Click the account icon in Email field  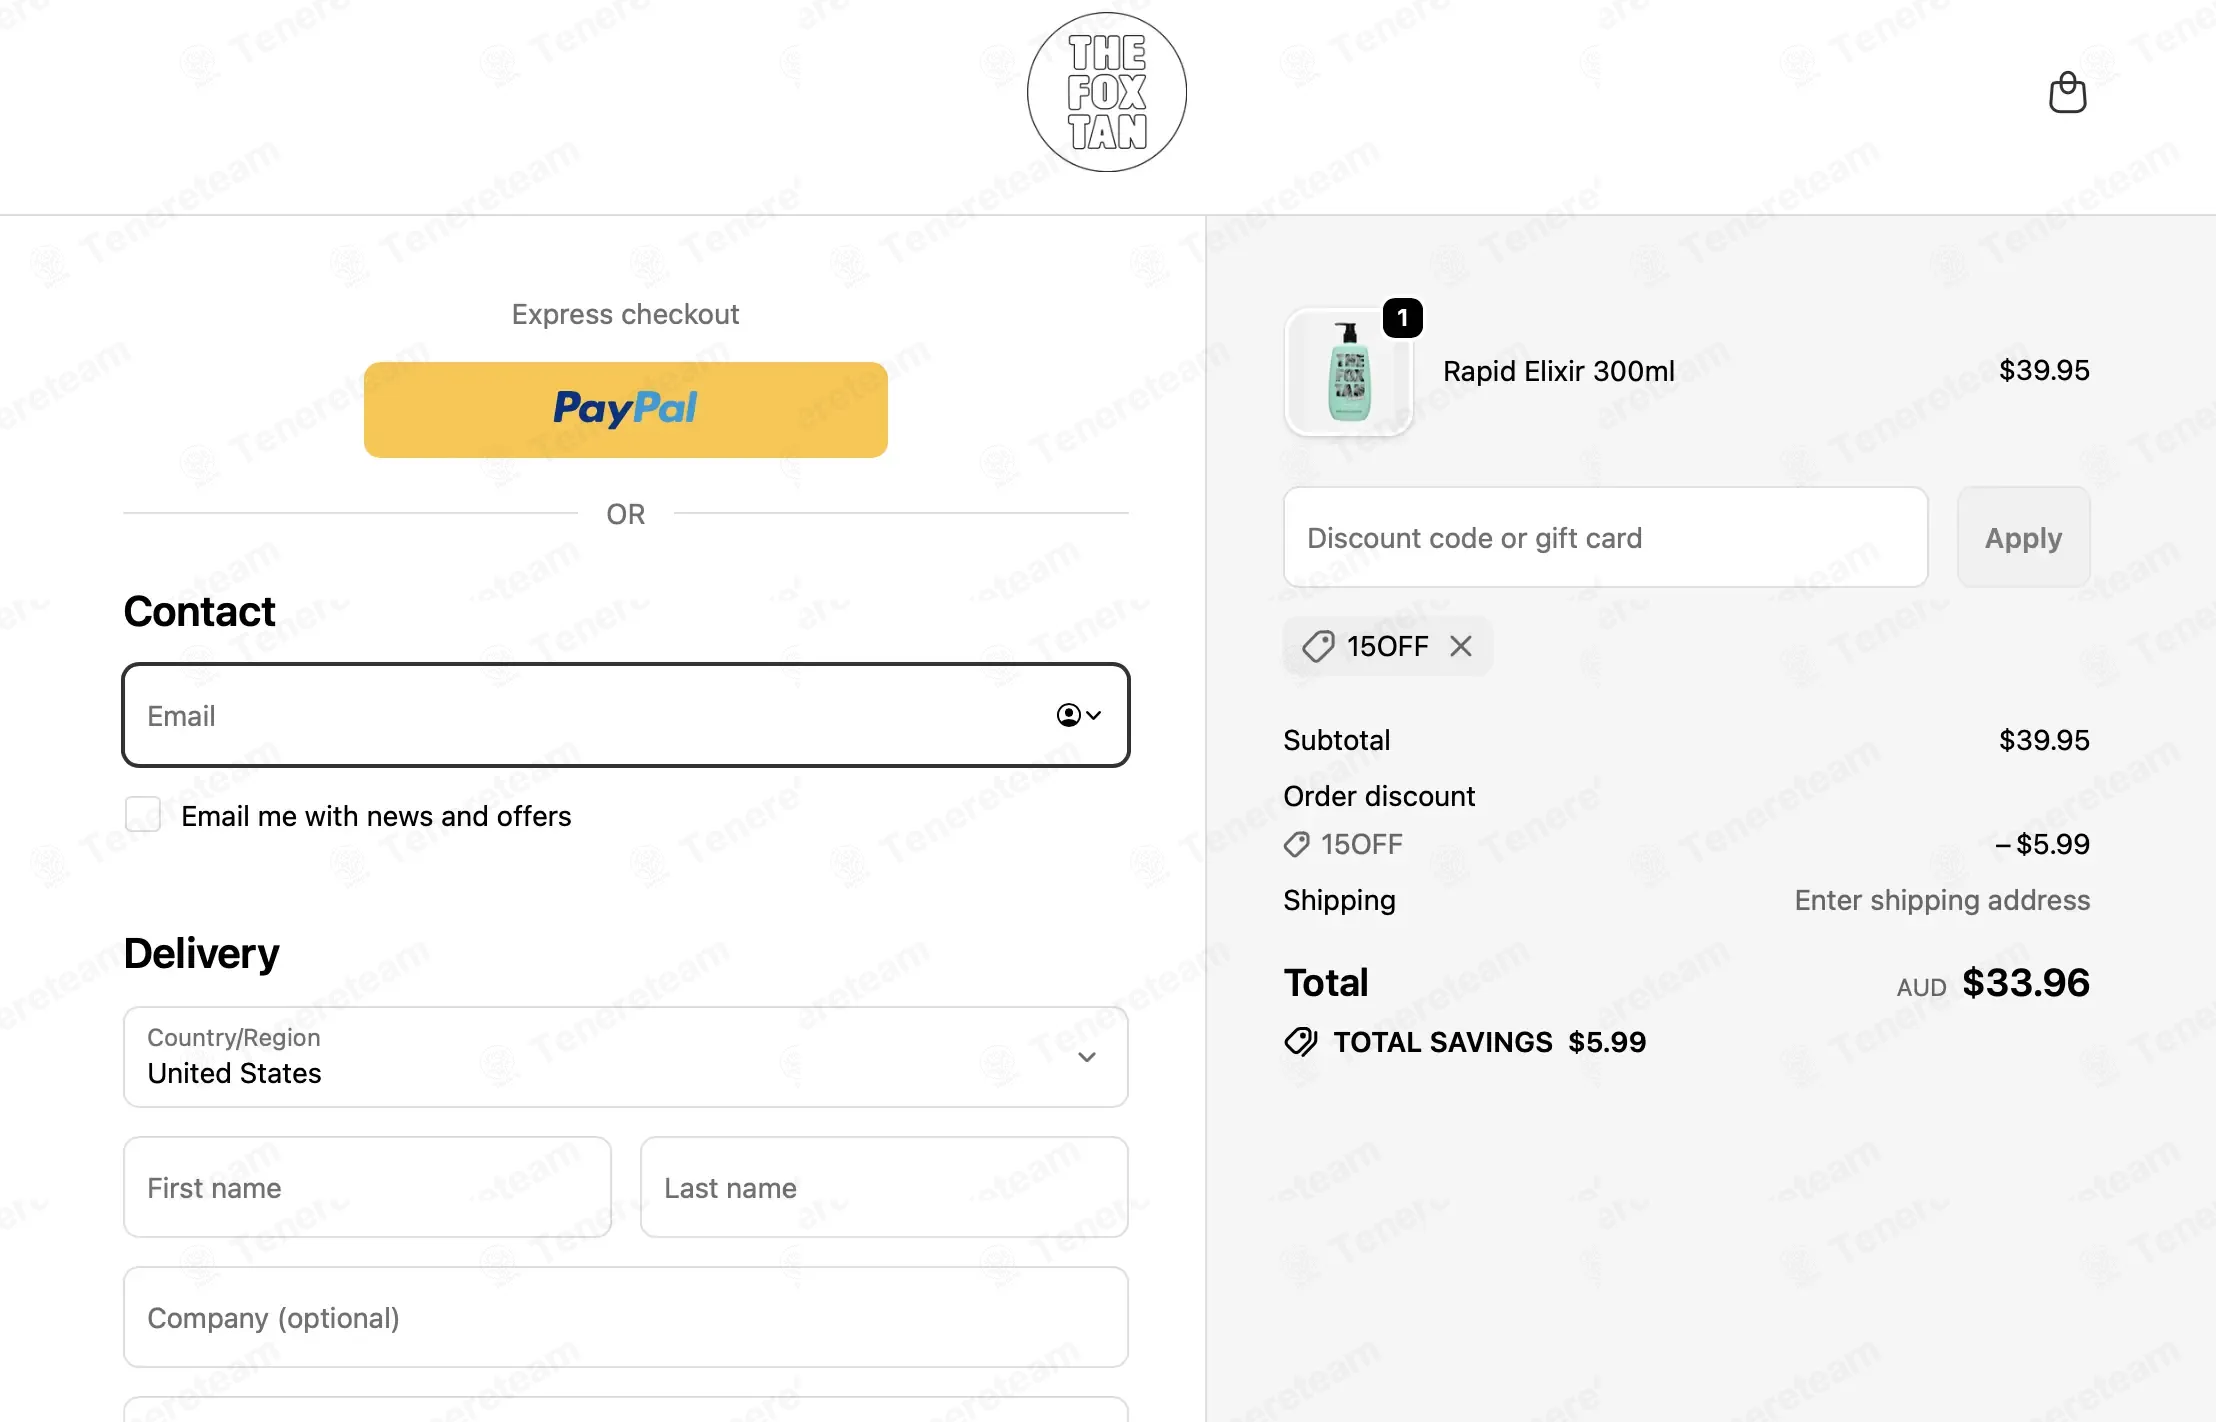1068,715
